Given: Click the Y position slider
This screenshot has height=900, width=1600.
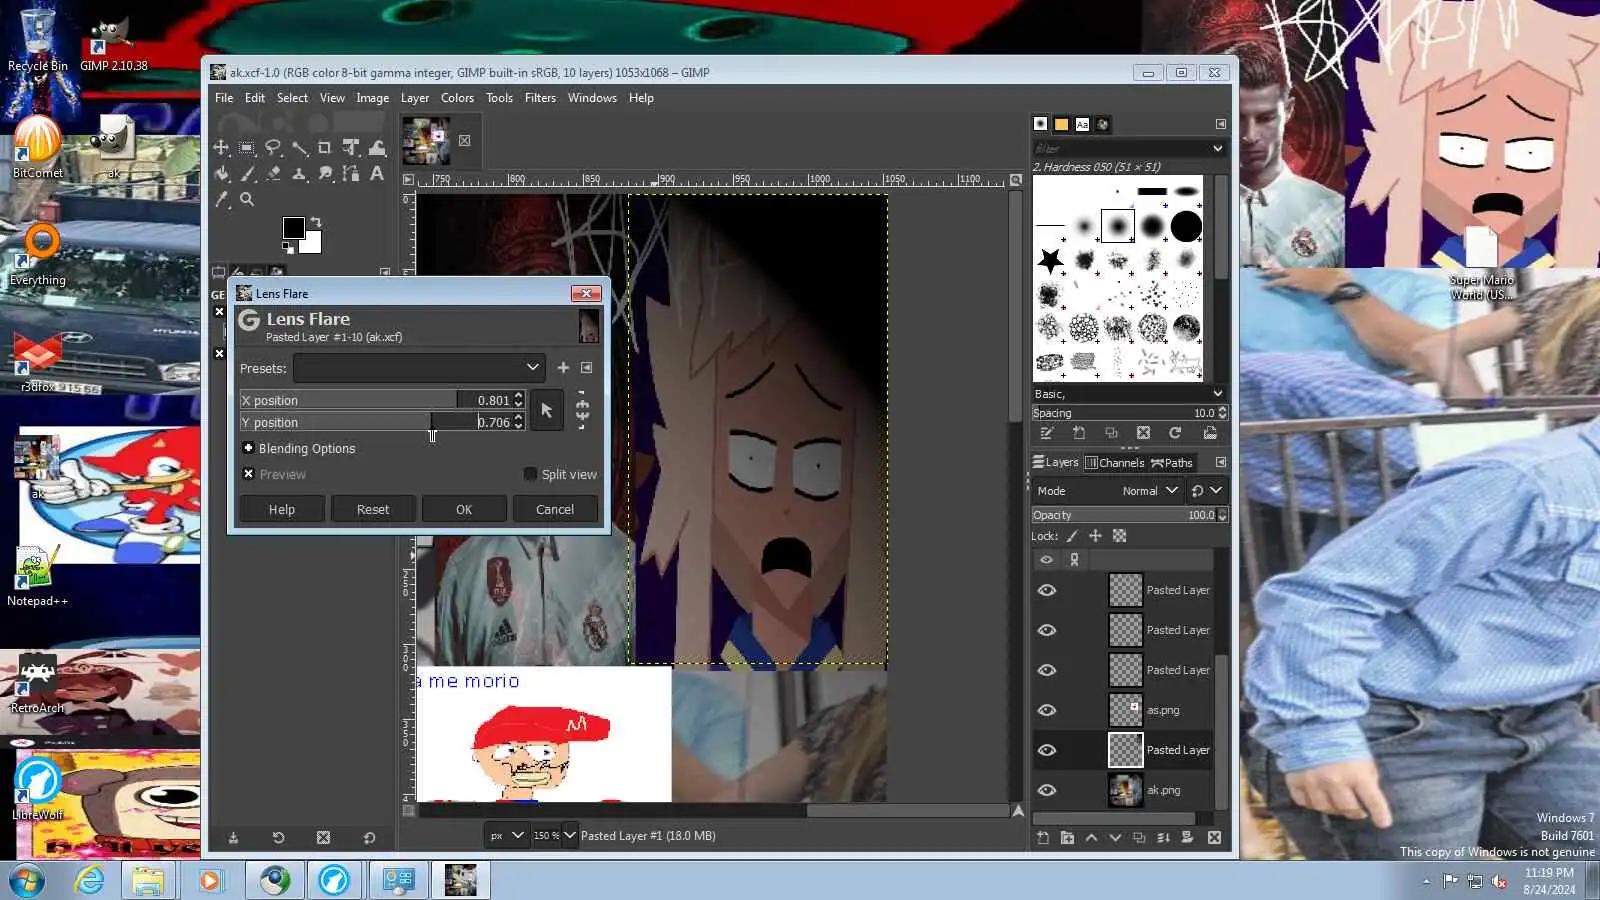Looking at the screenshot, I should pyautogui.click(x=382, y=422).
